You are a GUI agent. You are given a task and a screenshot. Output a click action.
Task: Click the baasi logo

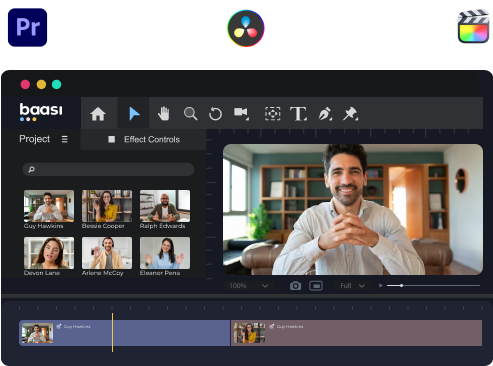pyautogui.click(x=41, y=112)
